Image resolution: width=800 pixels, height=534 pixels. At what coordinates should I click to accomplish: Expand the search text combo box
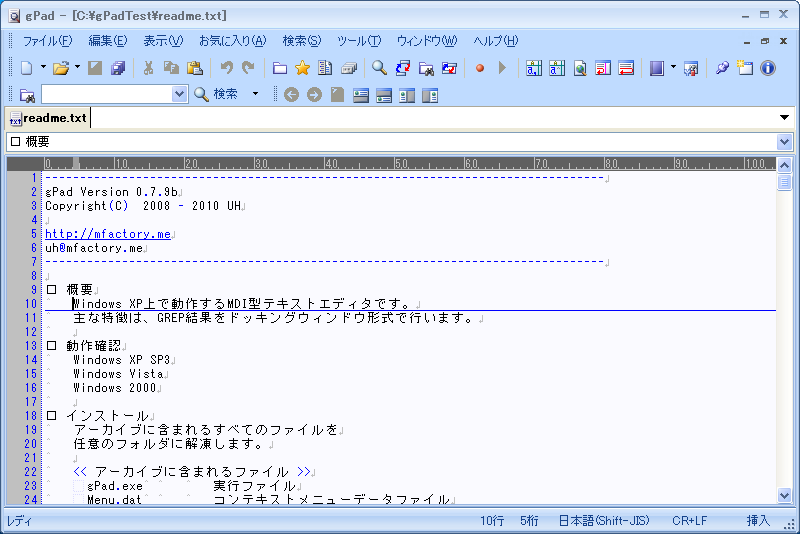pyautogui.click(x=180, y=94)
